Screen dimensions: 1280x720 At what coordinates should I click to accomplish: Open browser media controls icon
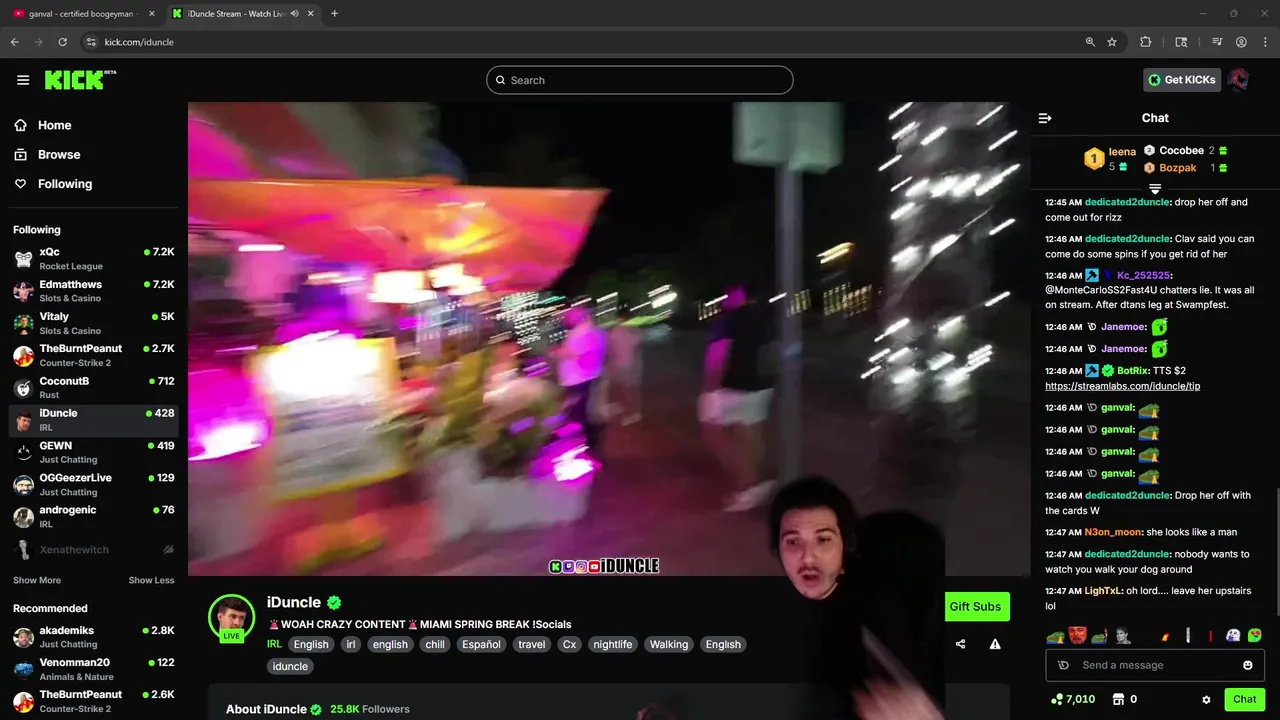click(x=1217, y=42)
